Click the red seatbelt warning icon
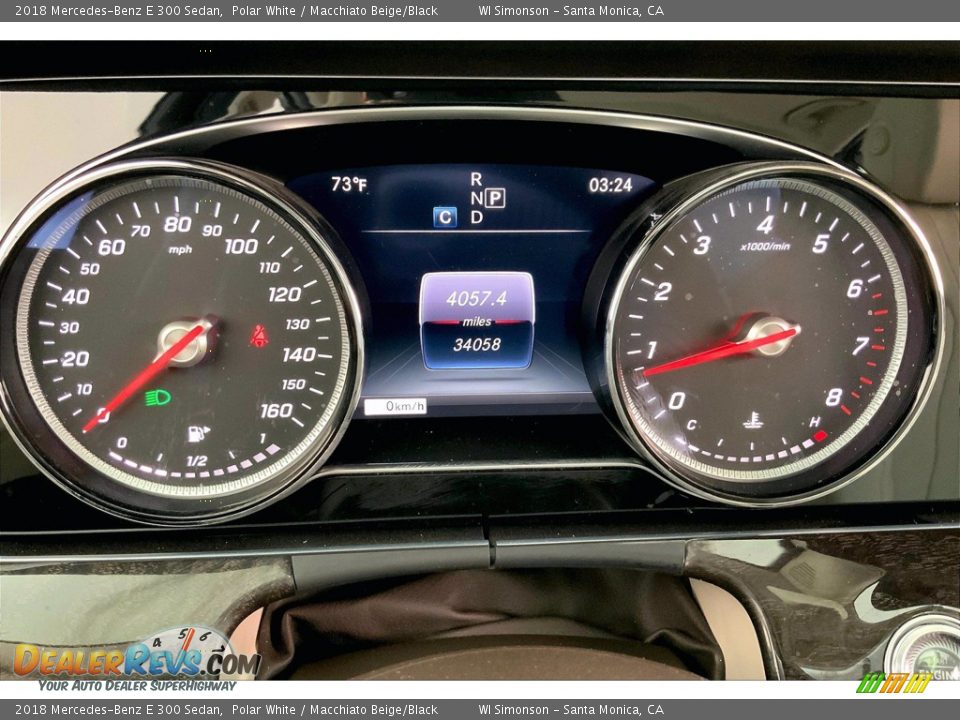960x720 pixels. coord(259,336)
